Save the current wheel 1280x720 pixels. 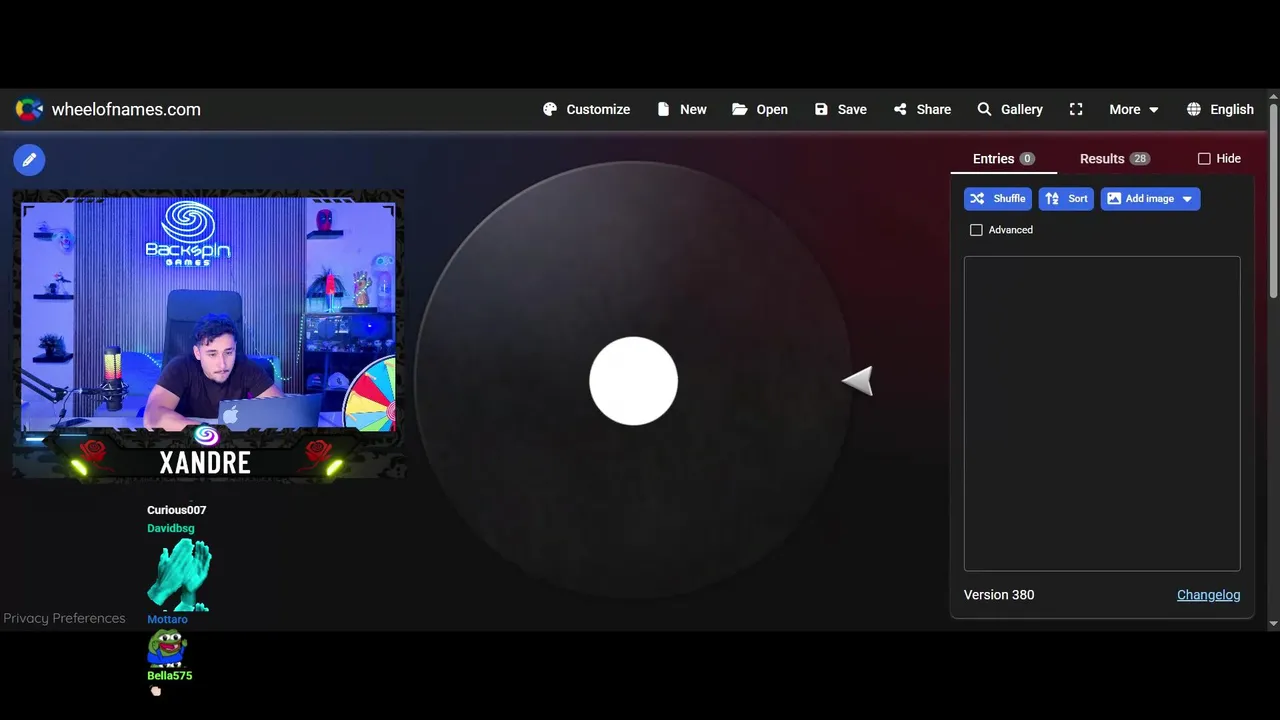tap(840, 110)
